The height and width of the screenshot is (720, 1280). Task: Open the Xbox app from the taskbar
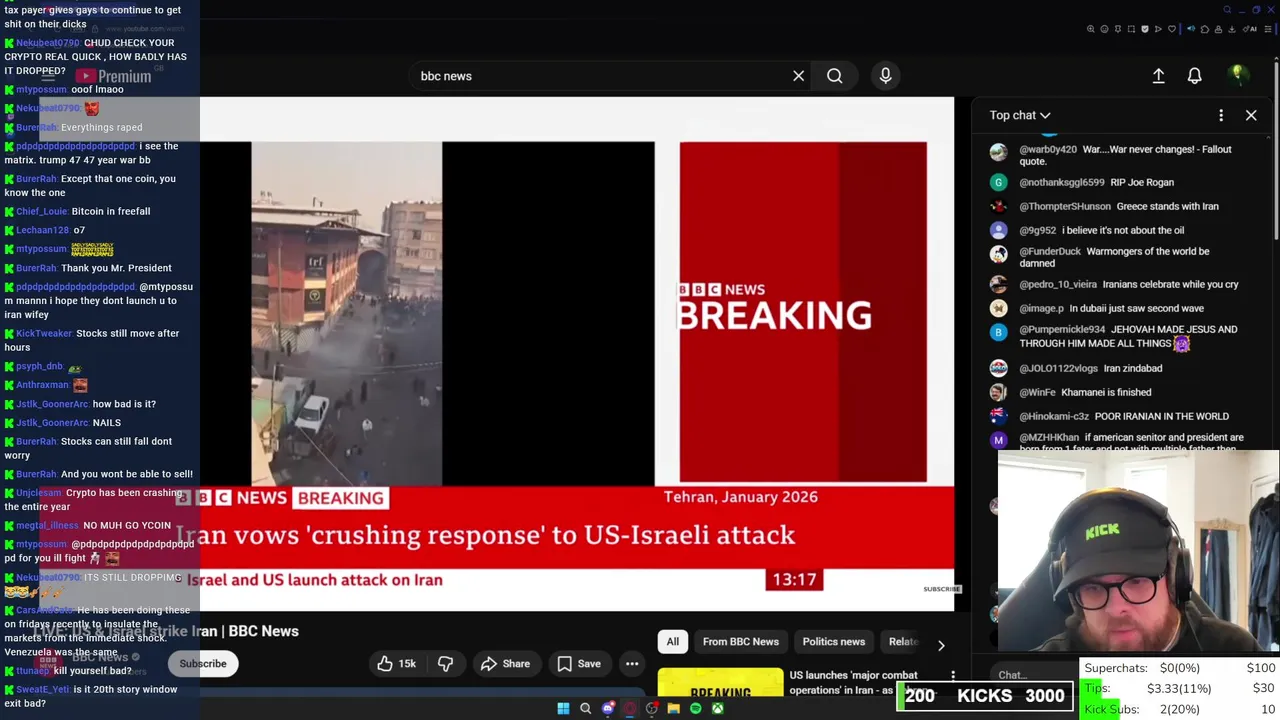coord(718,709)
